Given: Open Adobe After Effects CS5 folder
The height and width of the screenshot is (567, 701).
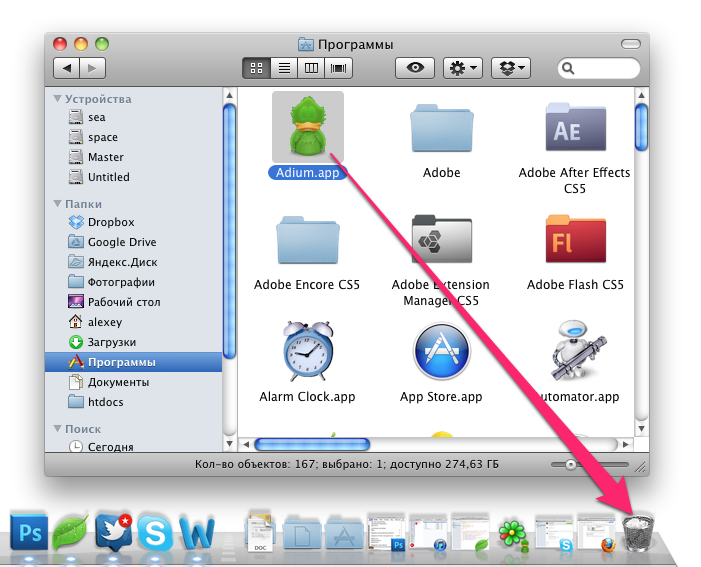Looking at the screenshot, I should (x=576, y=127).
